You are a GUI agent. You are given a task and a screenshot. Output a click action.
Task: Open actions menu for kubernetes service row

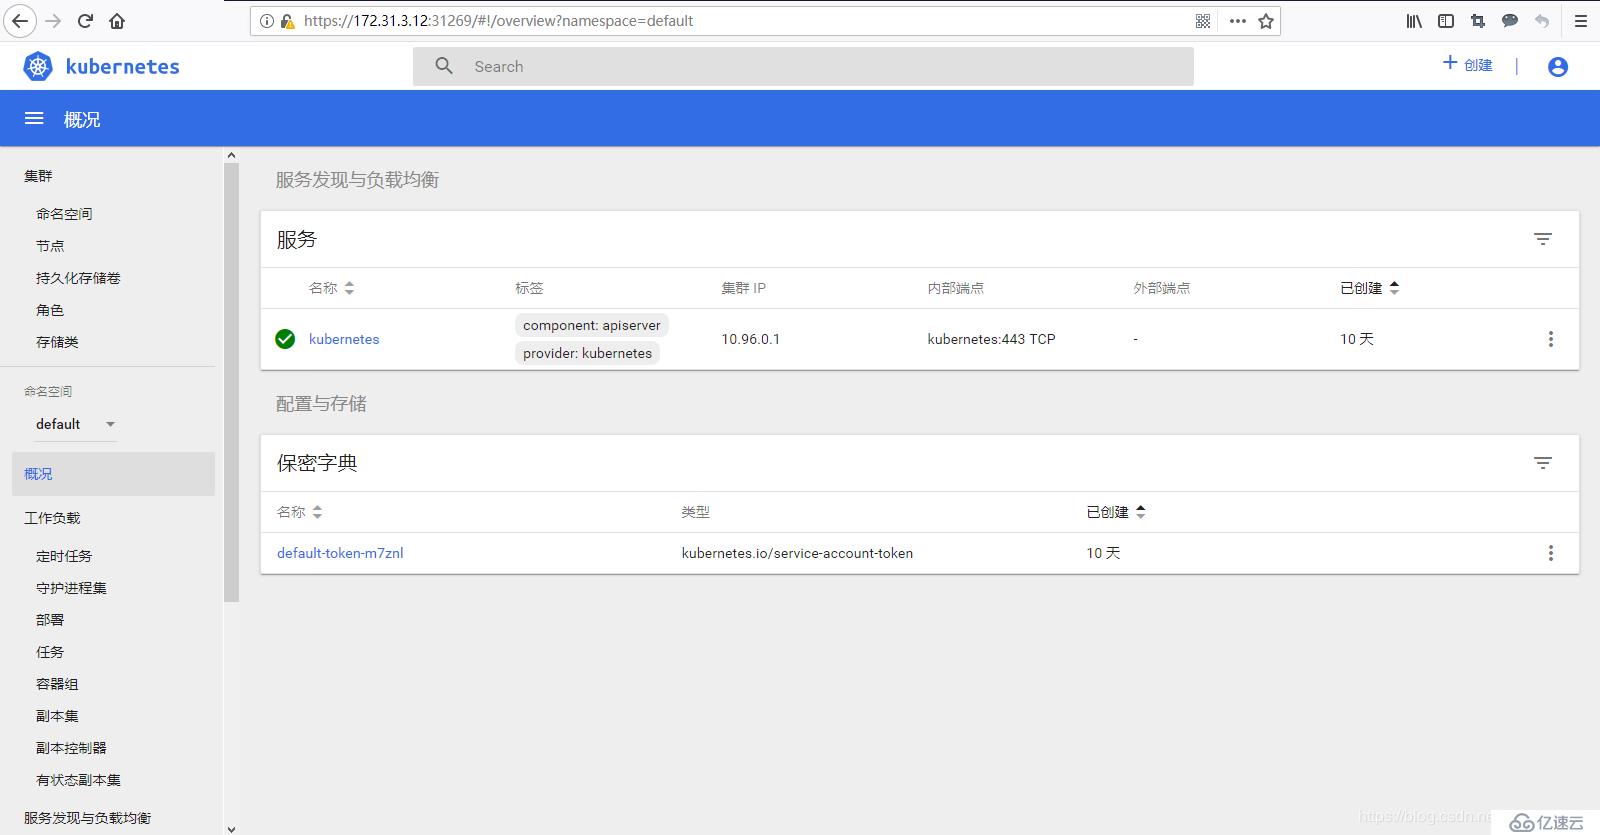1551,339
